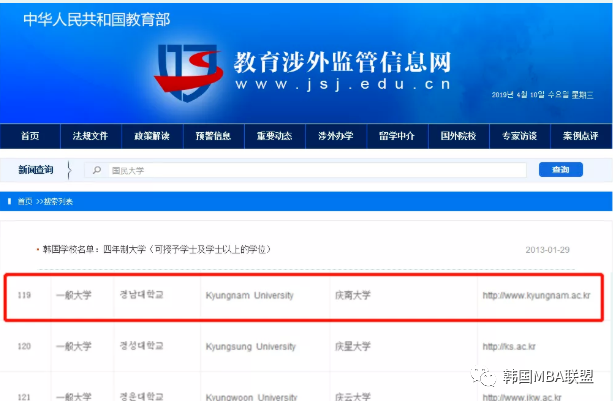This screenshot has width=613, height=401.
Task: Click the blue 查询 search button
Action: tap(561, 170)
